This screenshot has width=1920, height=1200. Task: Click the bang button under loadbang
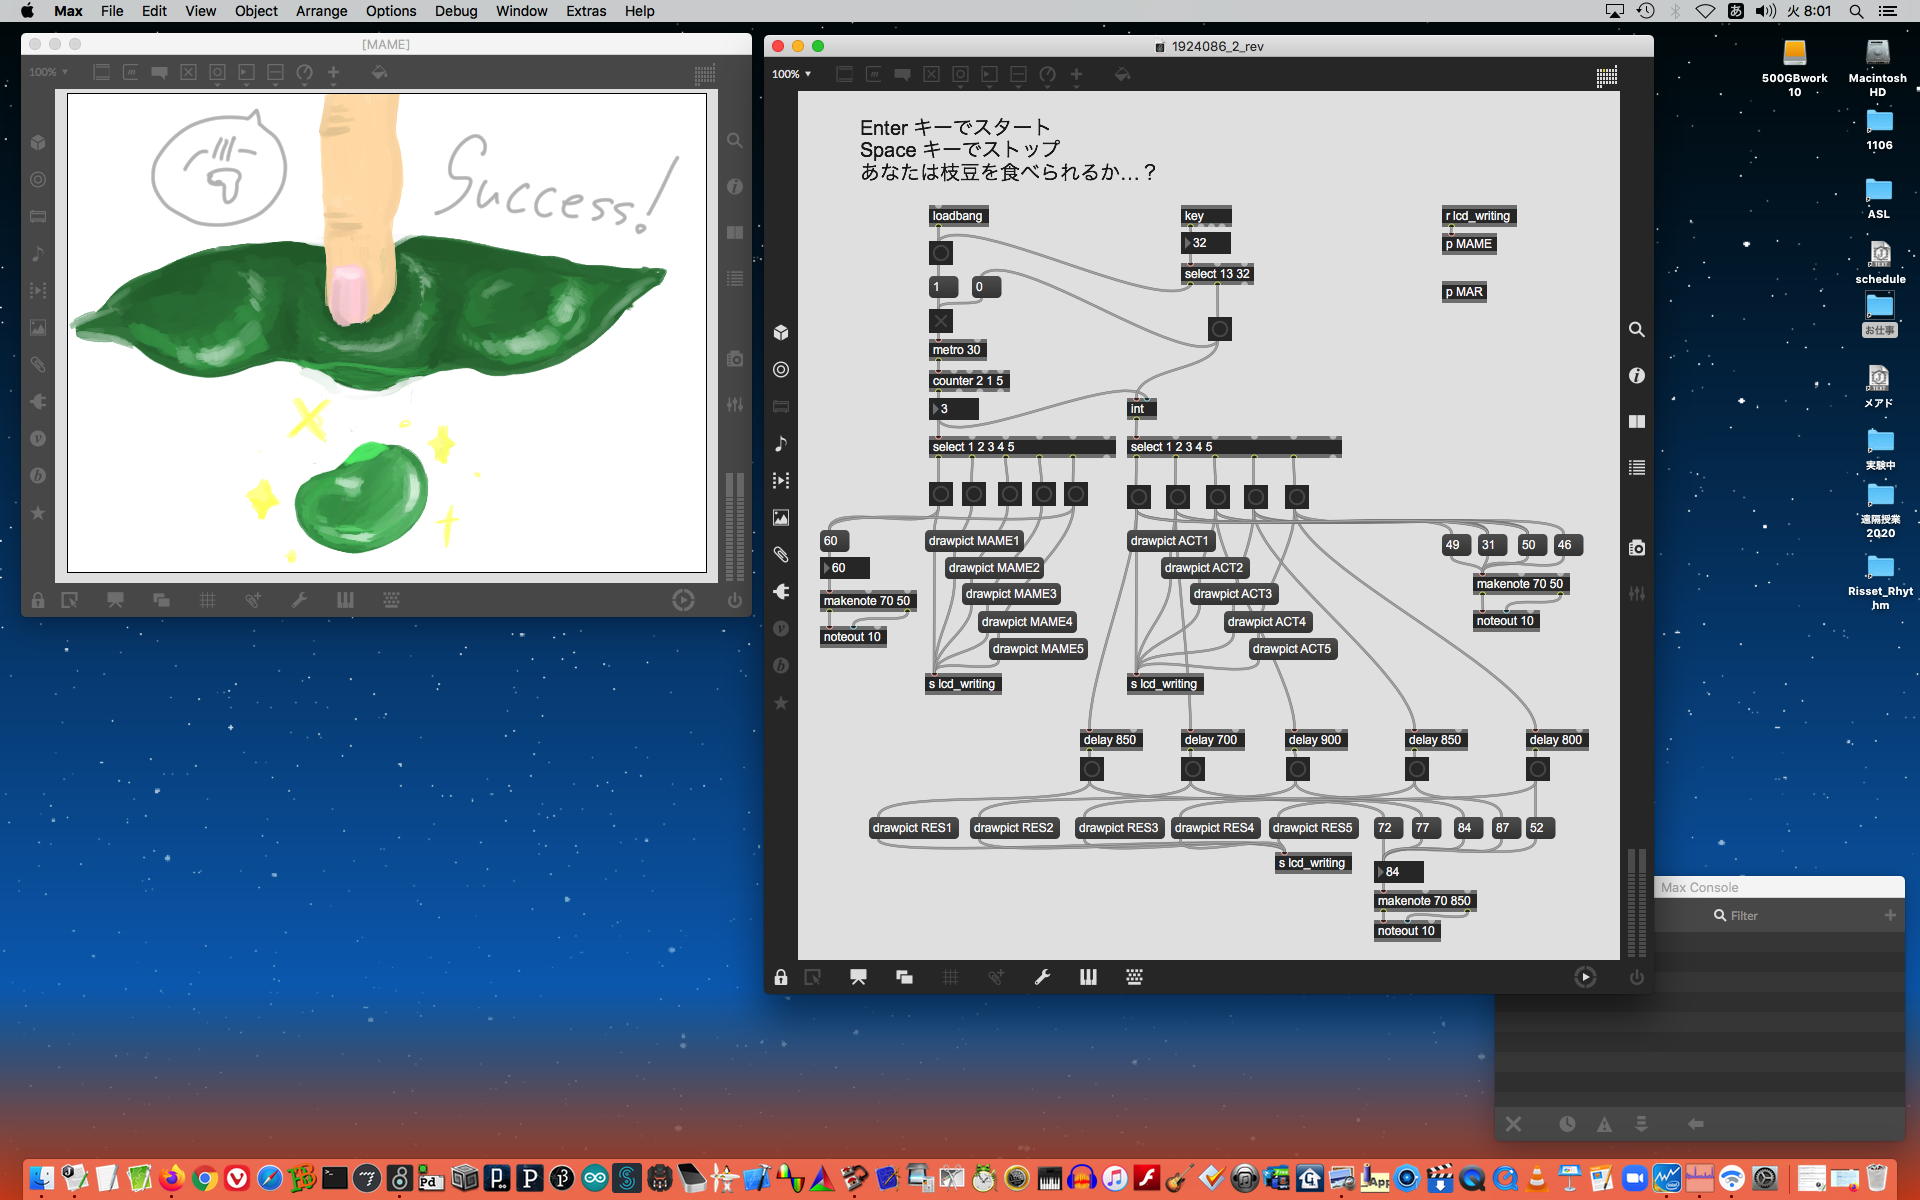click(940, 253)
